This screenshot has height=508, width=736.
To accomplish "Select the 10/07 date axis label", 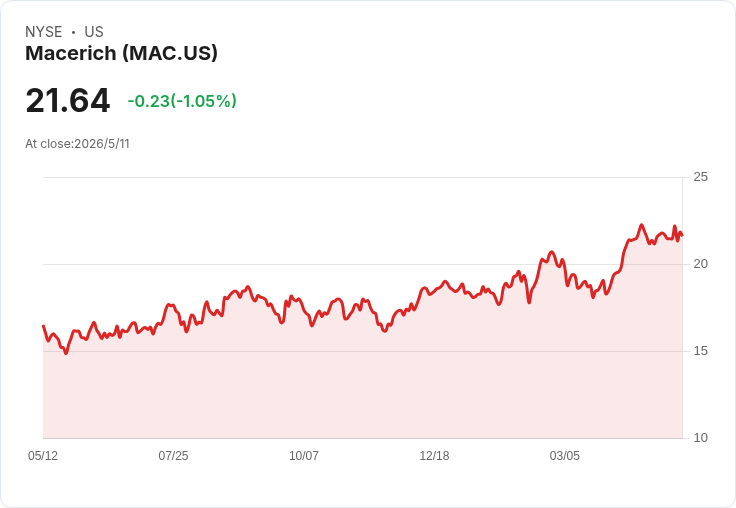I will 304,455.
